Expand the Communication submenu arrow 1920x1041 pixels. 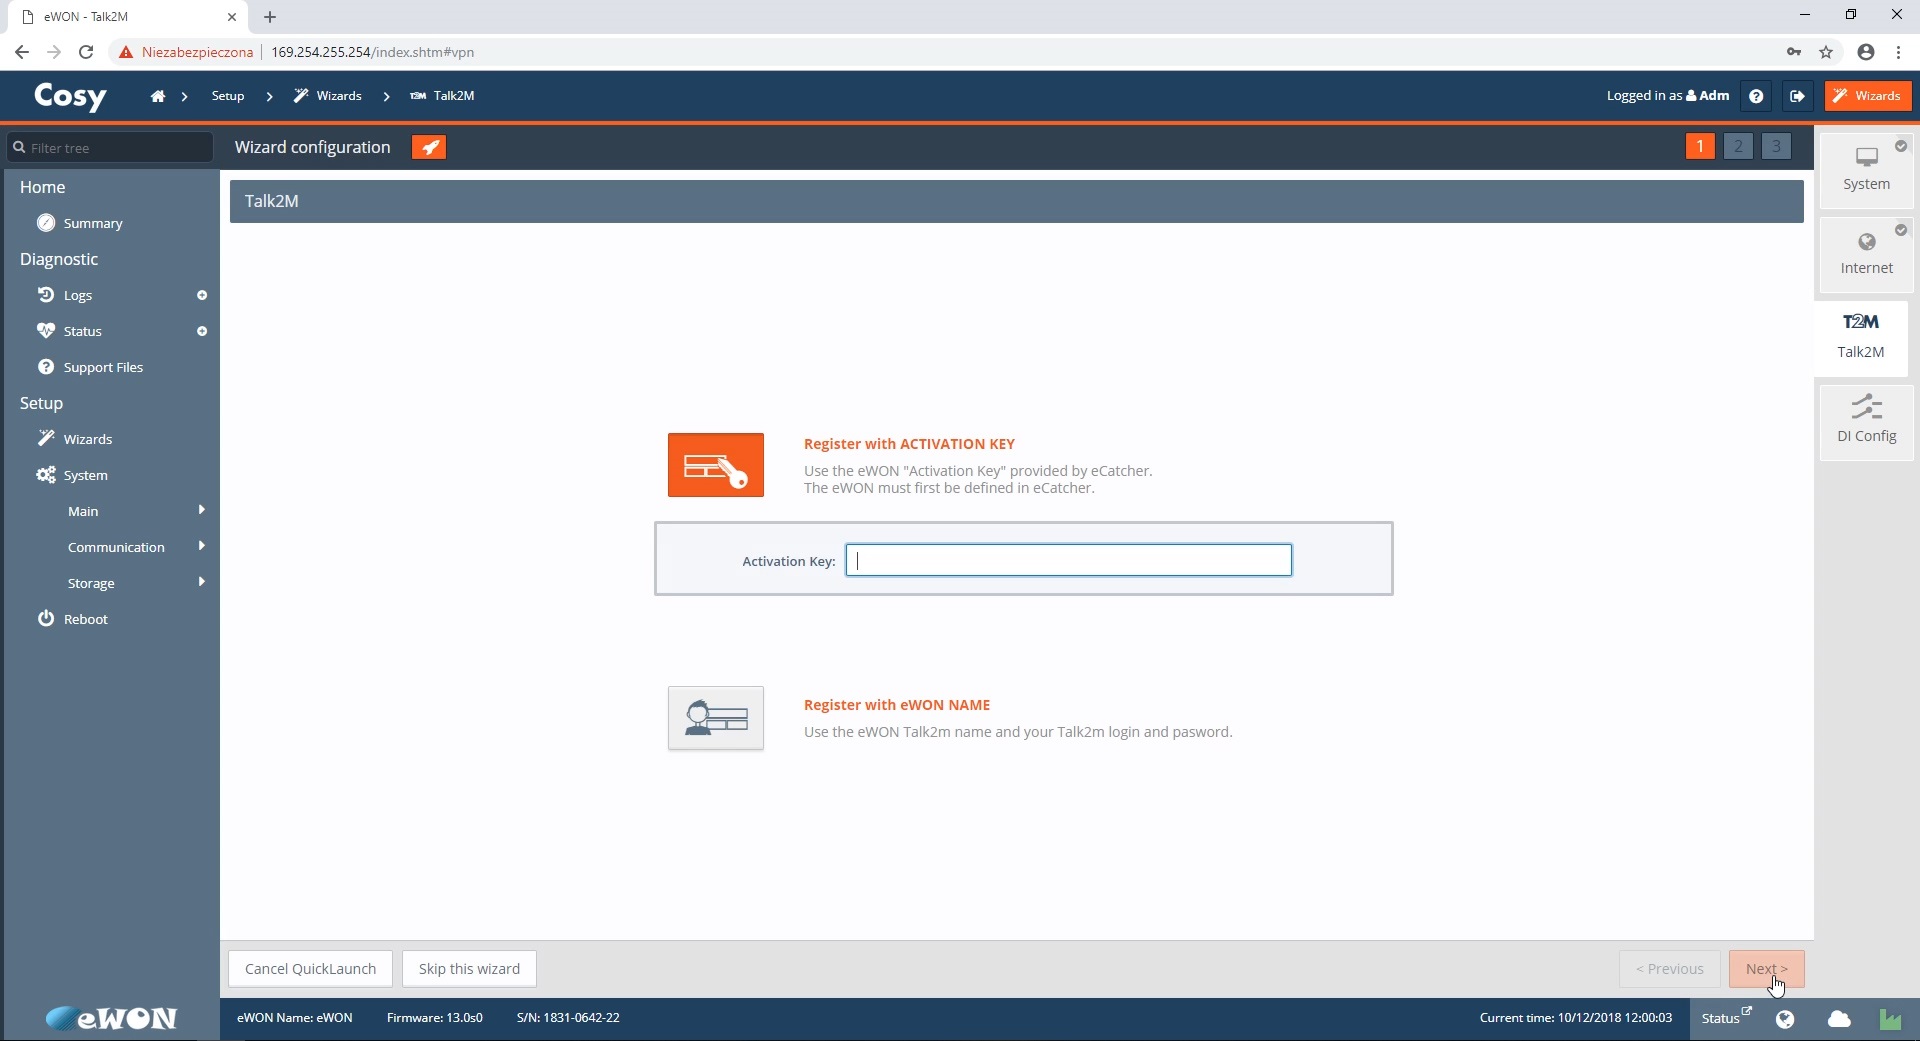(202, 546)
